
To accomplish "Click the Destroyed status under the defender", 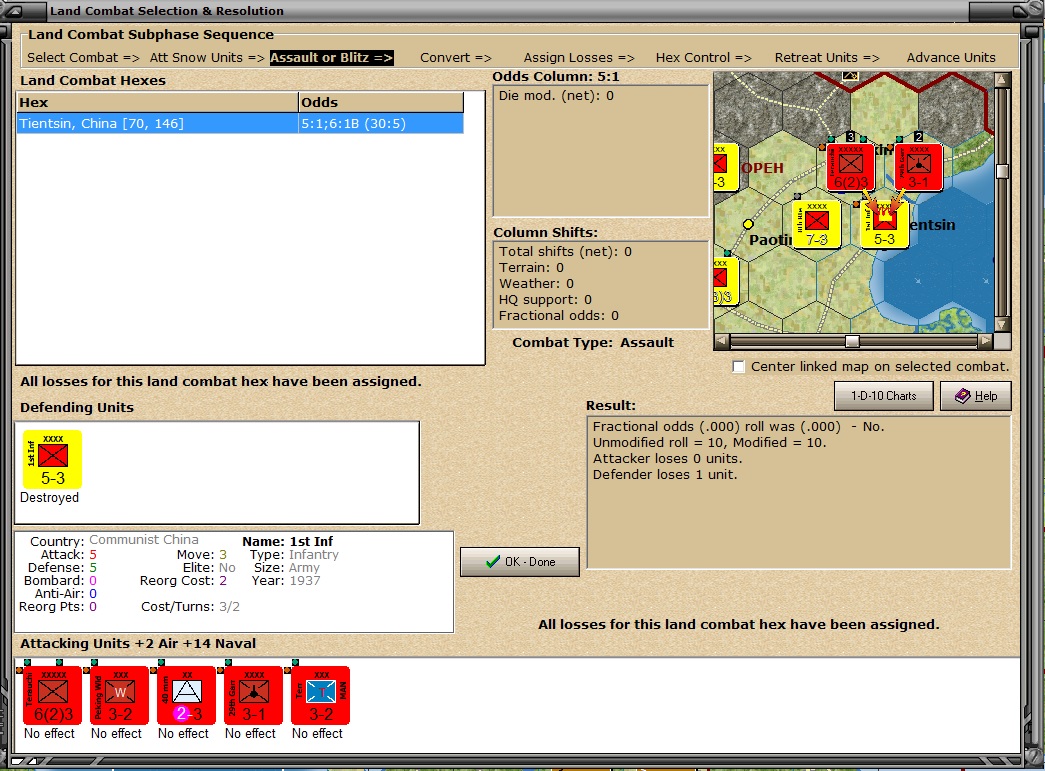I will click(49, 498).
